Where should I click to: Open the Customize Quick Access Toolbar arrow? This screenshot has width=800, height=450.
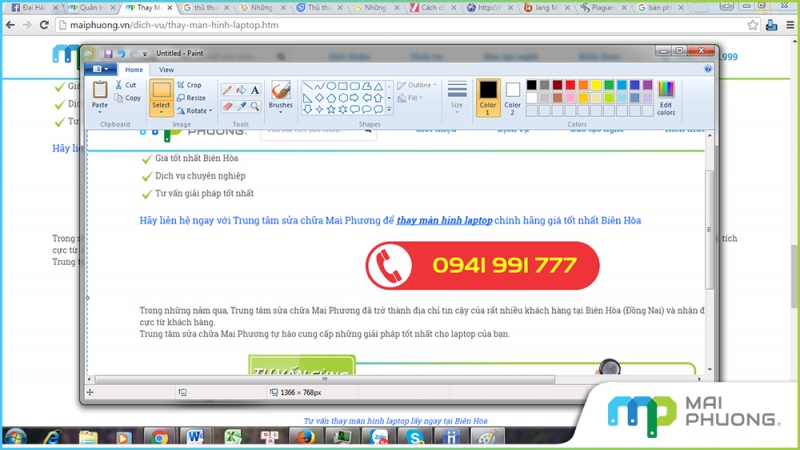coord(145,54)
